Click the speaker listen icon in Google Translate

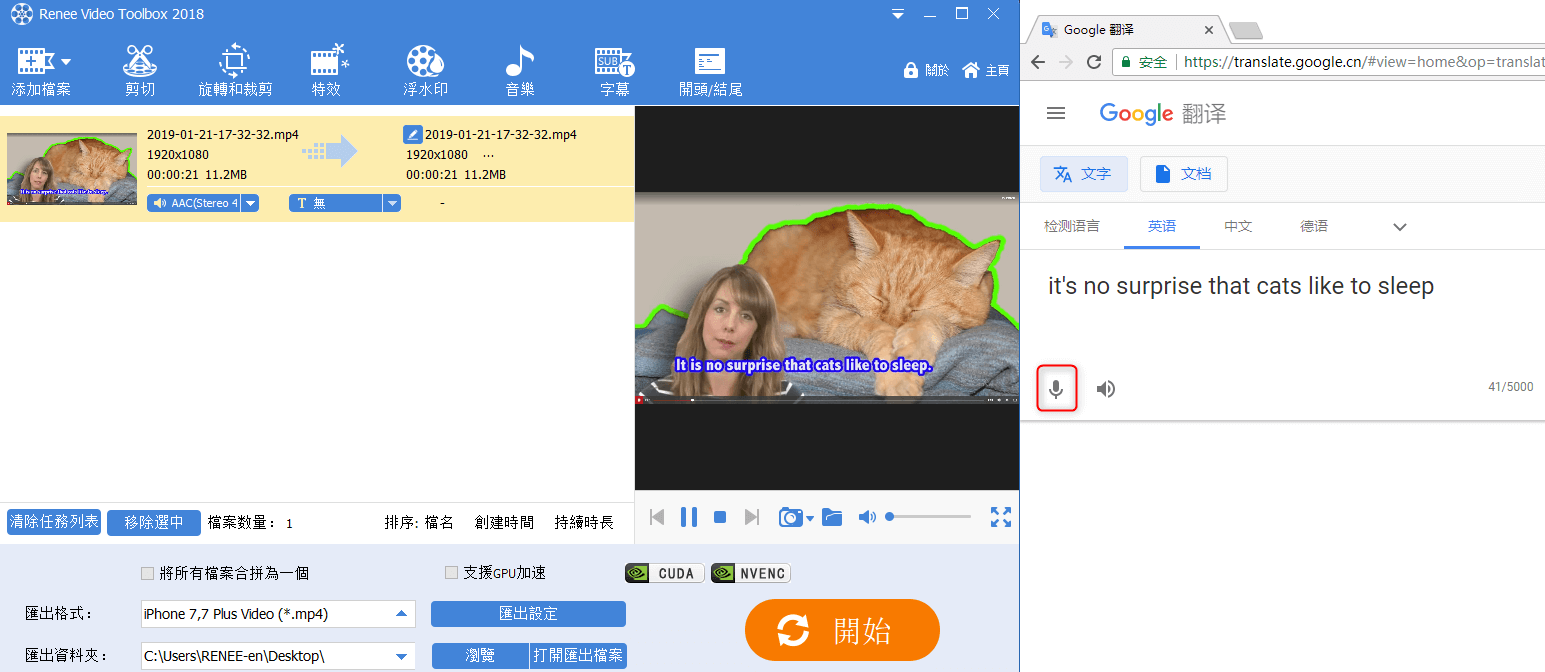[1105, 389]
